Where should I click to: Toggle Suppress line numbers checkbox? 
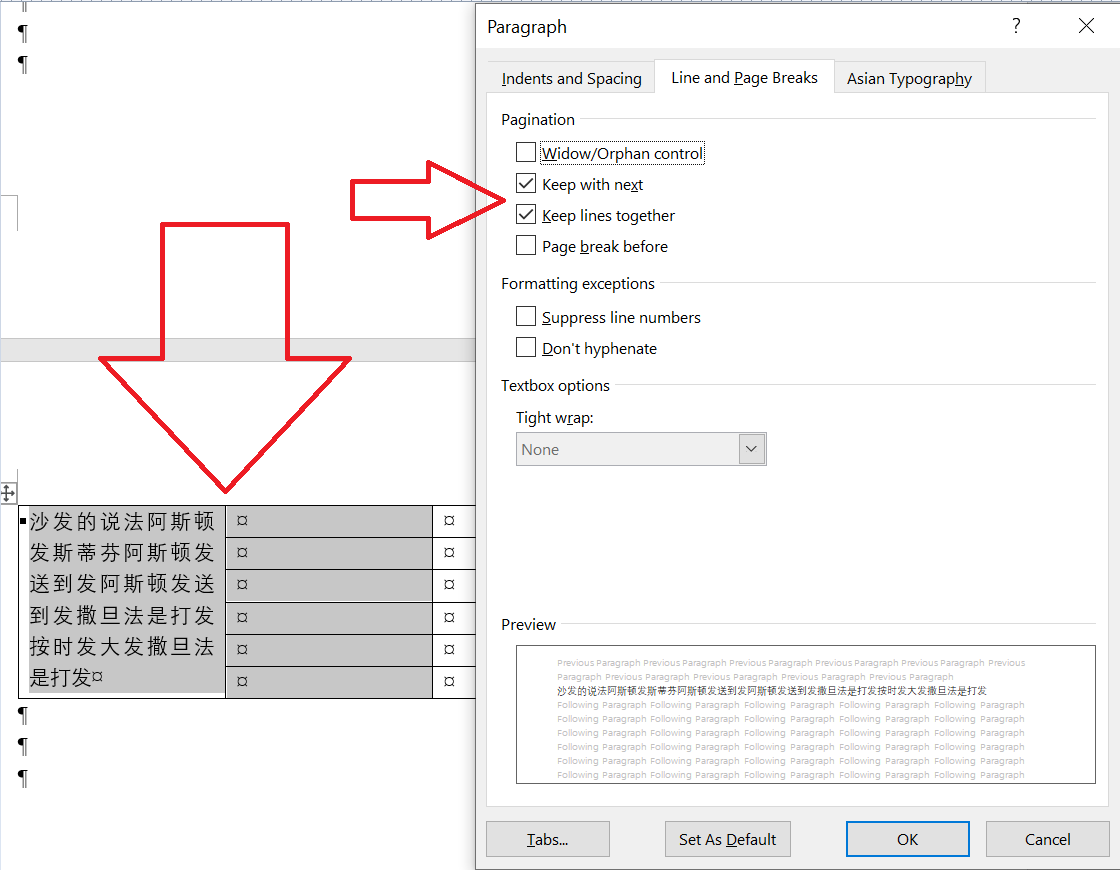(526, 317)
